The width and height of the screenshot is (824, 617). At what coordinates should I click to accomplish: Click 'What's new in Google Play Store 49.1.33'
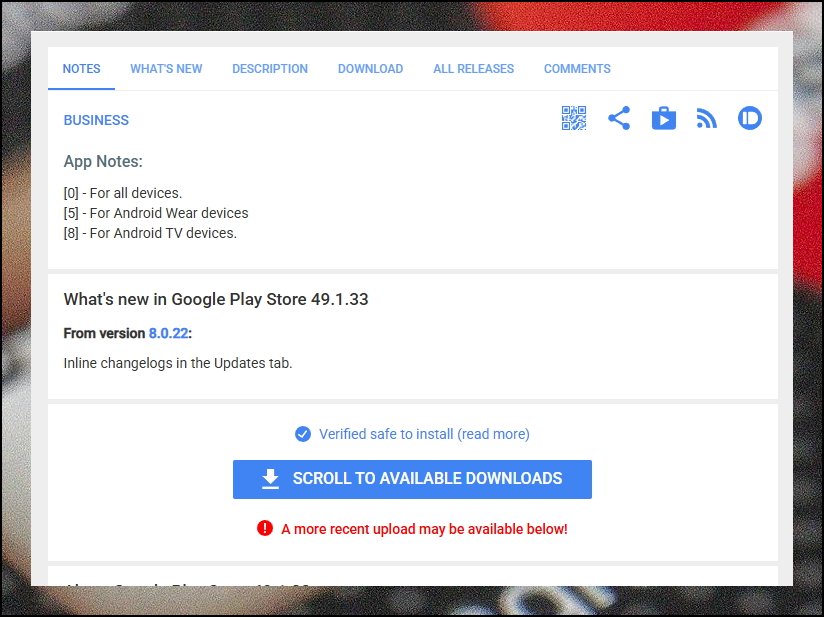[x=216, y=299]
